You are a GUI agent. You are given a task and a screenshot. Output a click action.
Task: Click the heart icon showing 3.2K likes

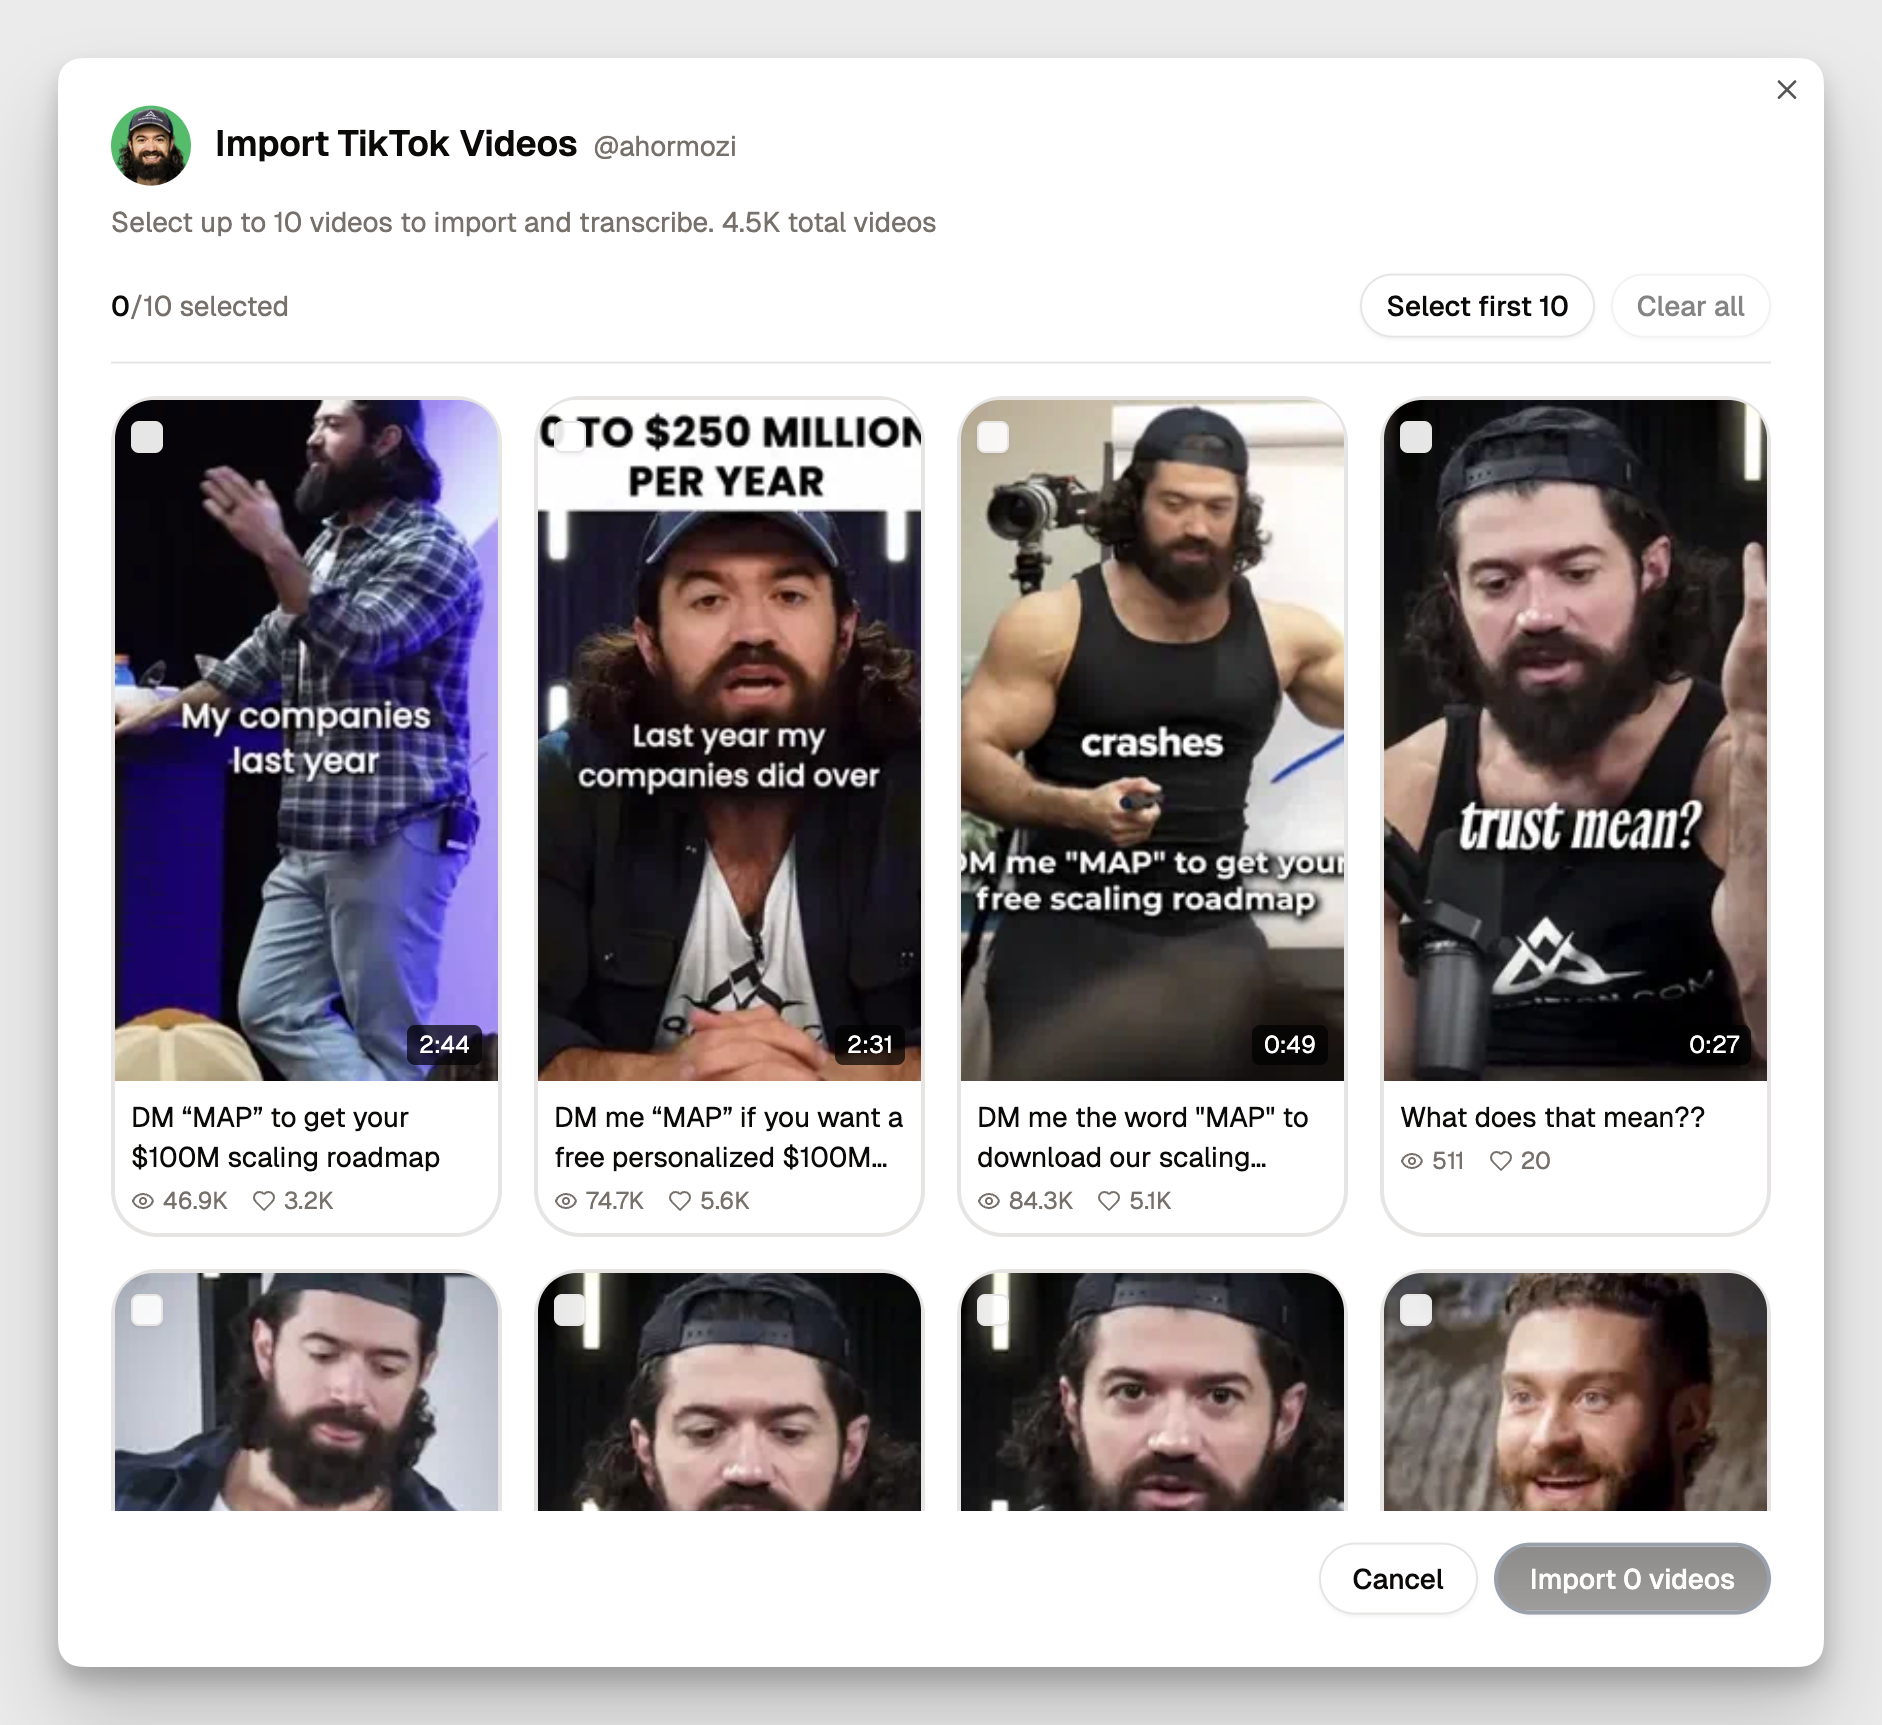tap(264, 1201)
